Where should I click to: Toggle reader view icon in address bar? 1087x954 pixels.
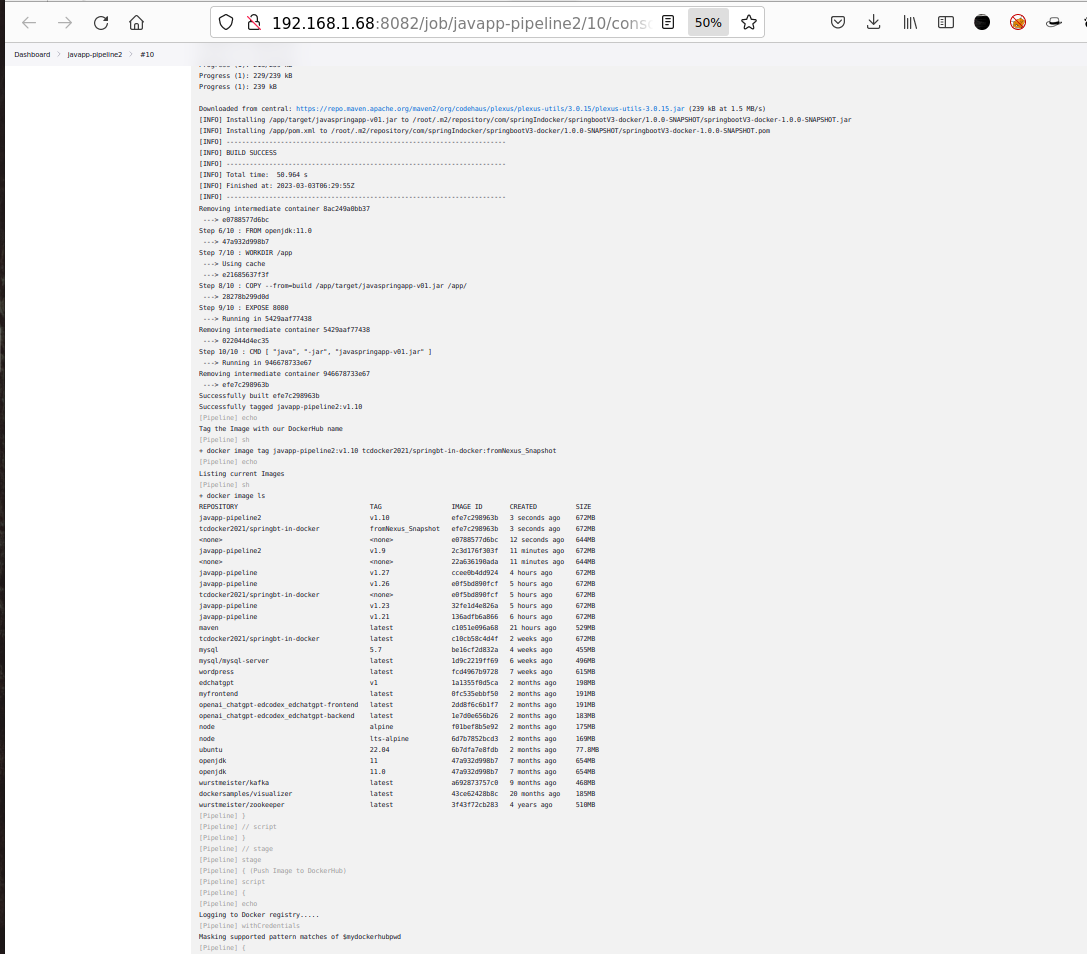[668, 23]
